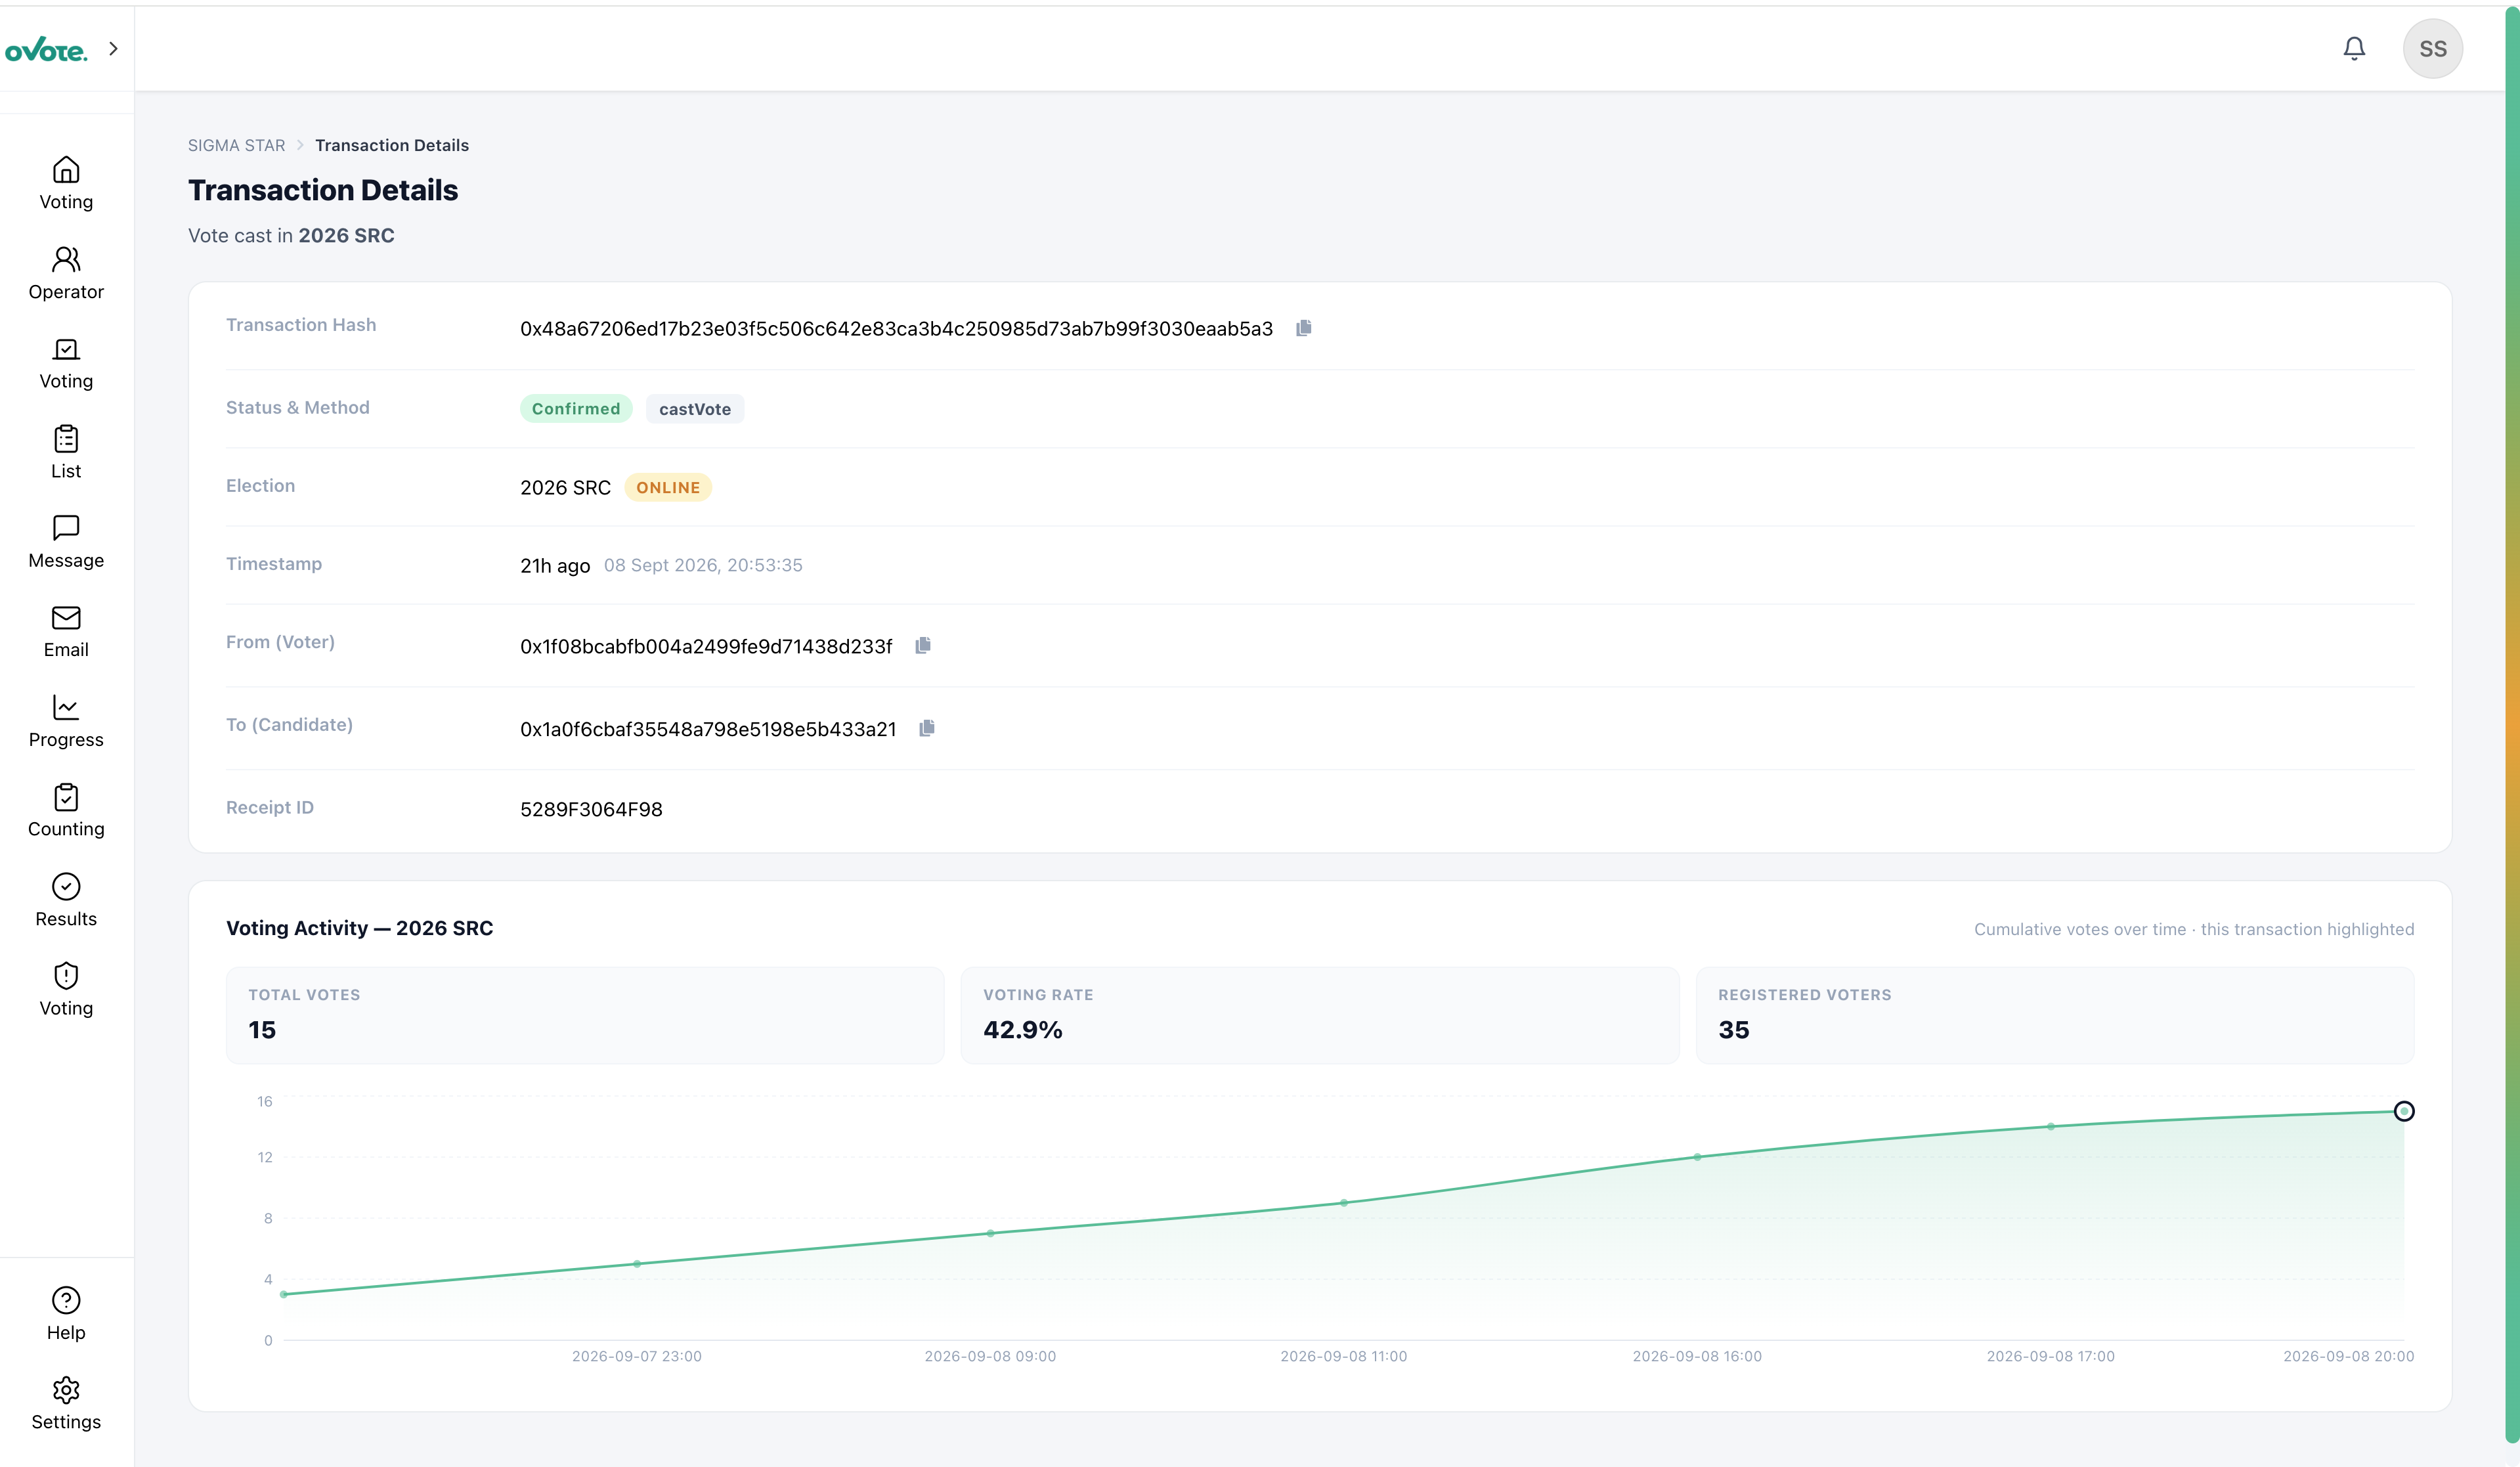
Task: Open the Message sidebar item
Action: click(x=66, y=542)
